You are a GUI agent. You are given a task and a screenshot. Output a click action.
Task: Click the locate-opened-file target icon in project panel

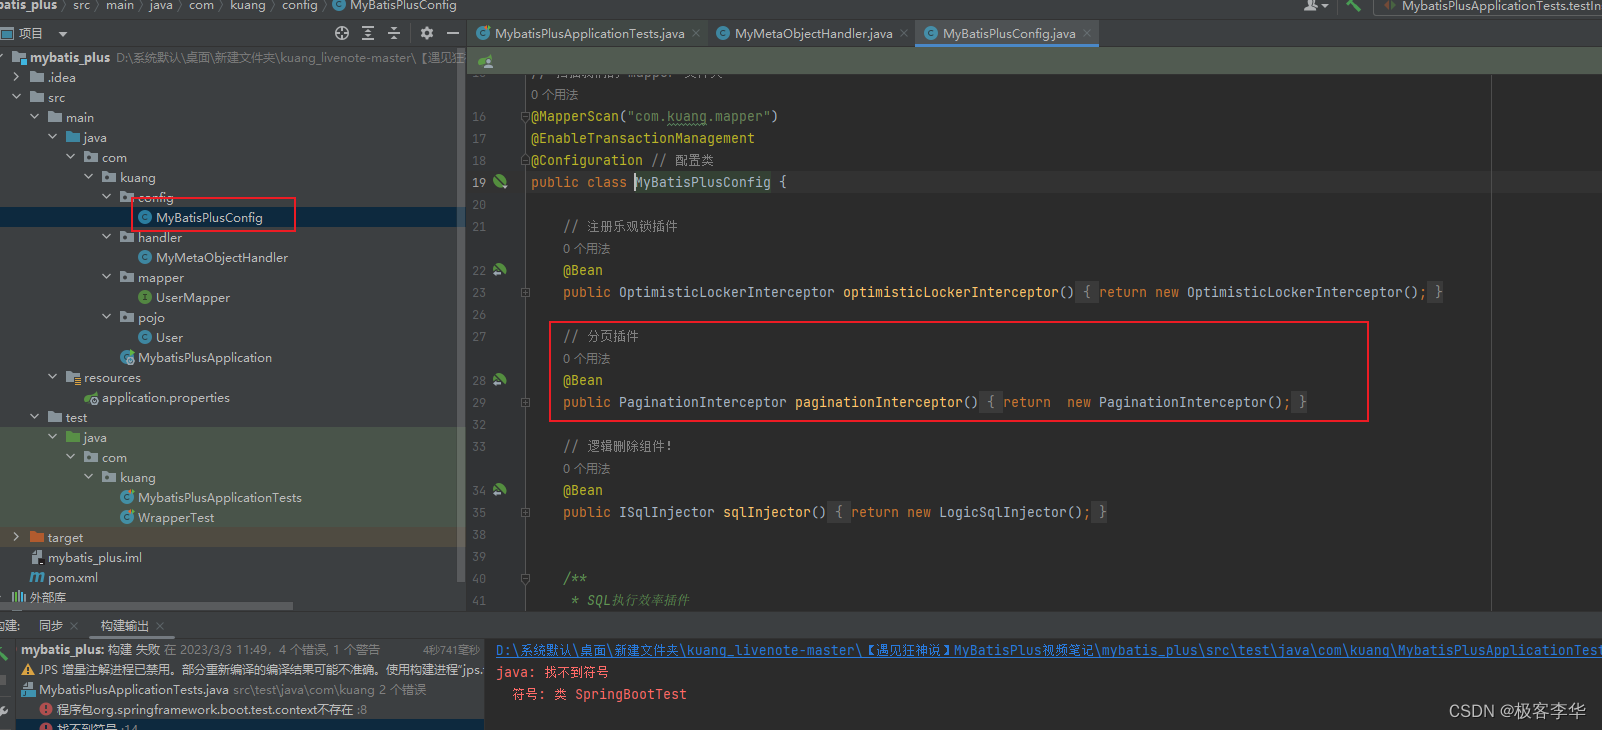point(342,33)
